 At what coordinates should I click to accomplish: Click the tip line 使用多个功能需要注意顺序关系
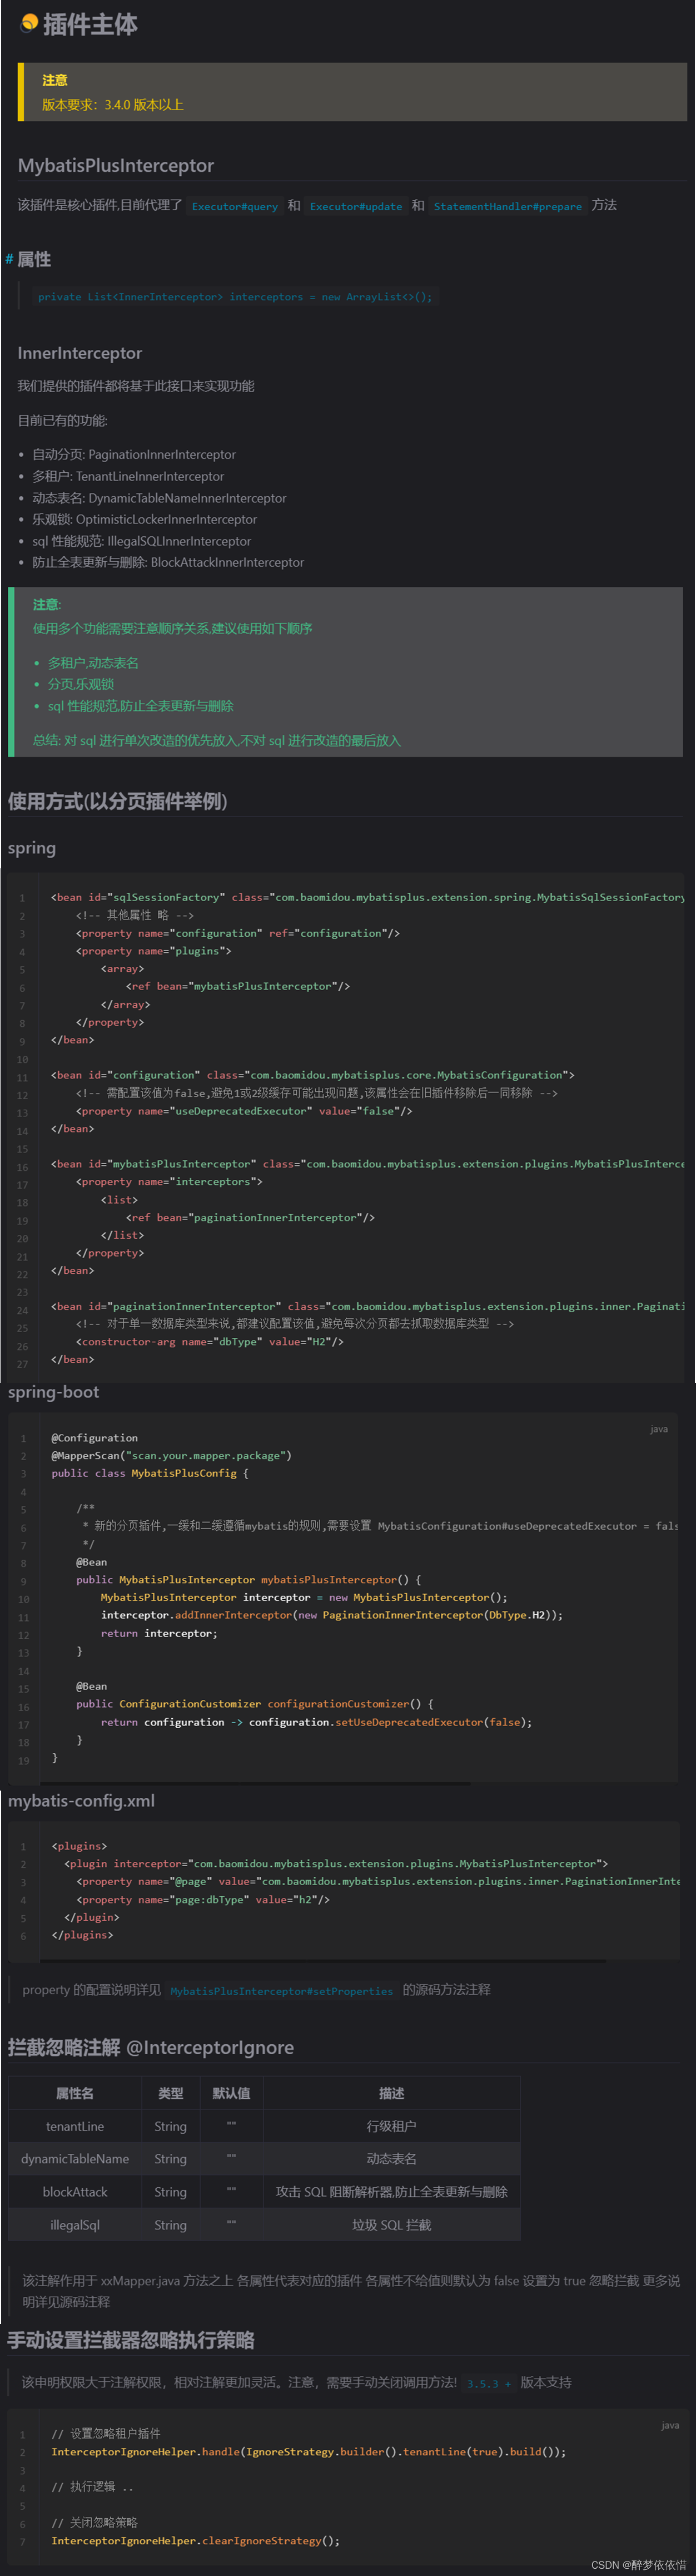click(173, 628)
